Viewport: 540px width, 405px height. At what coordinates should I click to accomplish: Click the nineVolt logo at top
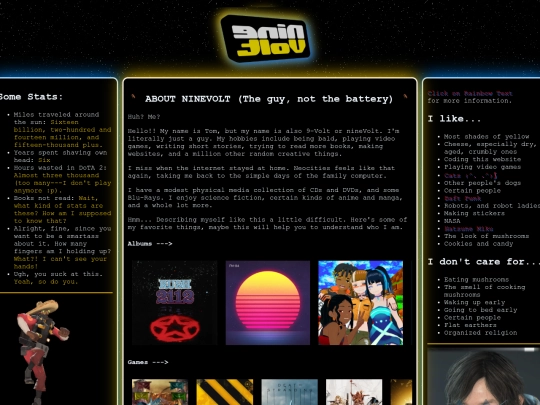(265, 39)
